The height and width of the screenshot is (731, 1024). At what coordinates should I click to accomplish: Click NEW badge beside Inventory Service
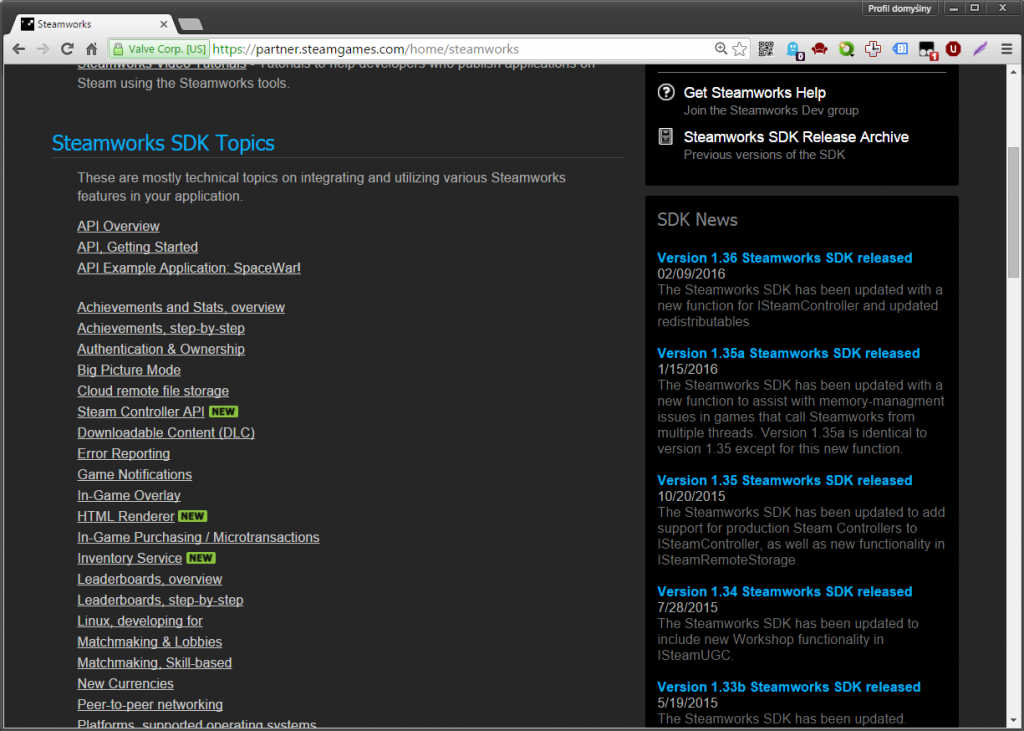pyautogui.click(x=200, y=558)
